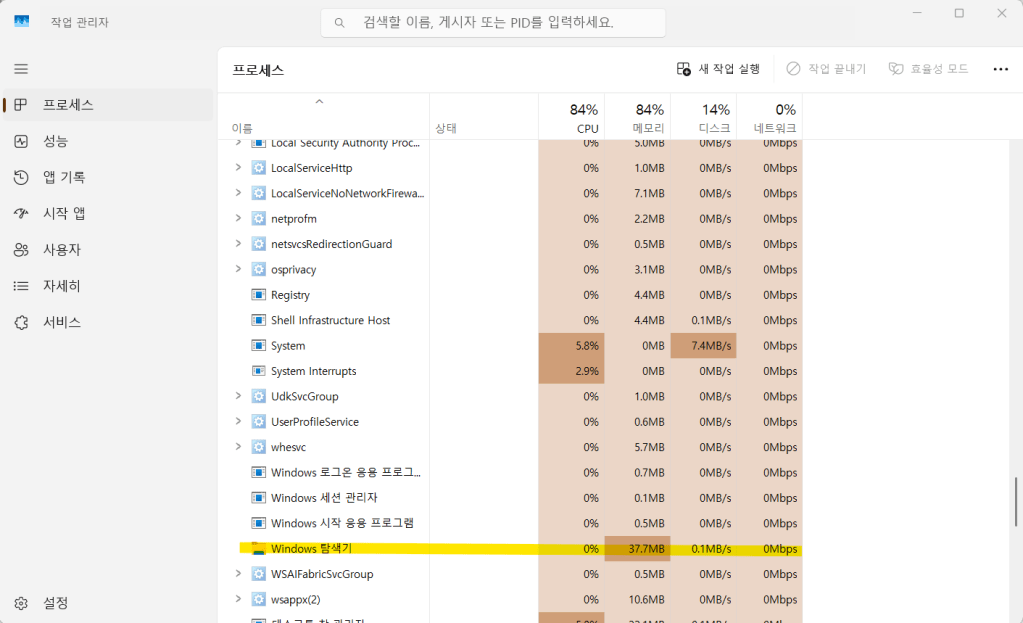
Task: Expand the wsappx(2) process group
Action: tap(238, 599)
